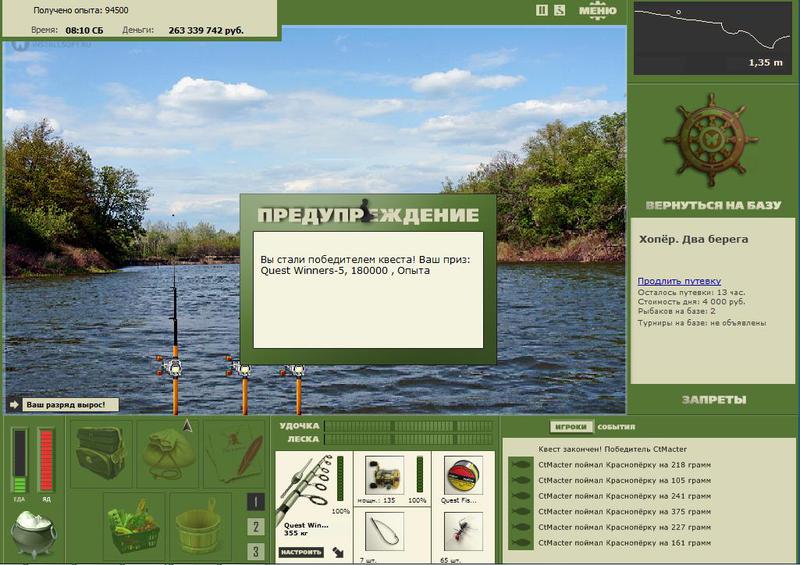Click the ПРЕДУПРЕЖДЕНИЕ dialog title

[368, 215]
